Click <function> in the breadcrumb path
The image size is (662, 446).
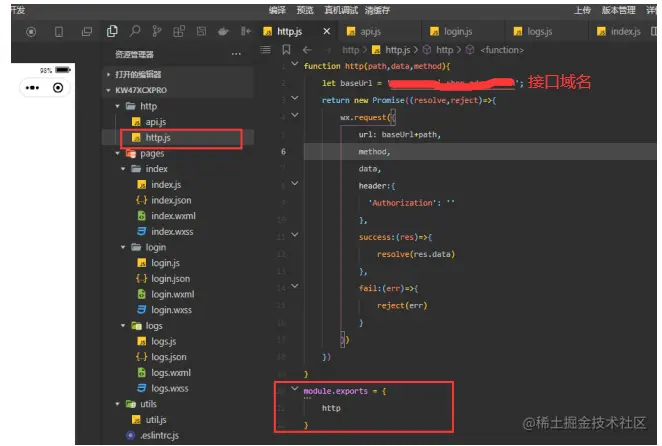(502, 50)
